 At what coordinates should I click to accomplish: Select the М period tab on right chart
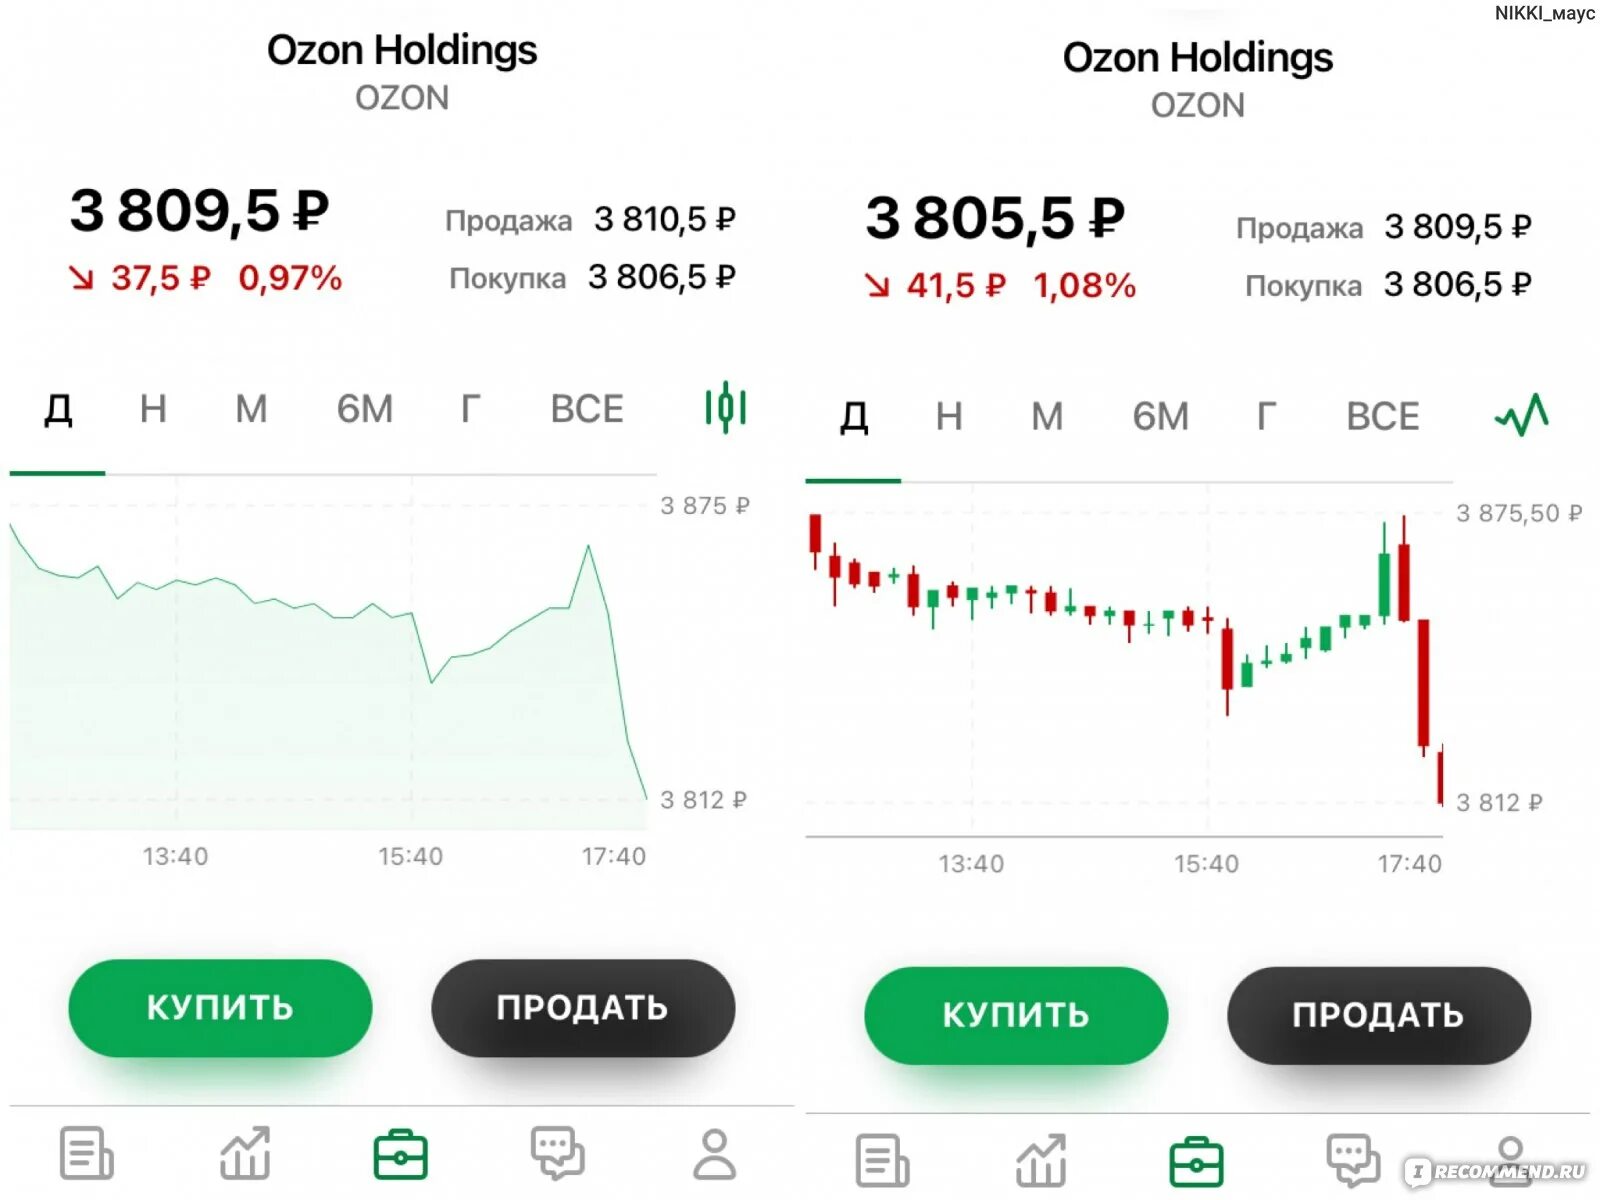(x=1047, y=416)
